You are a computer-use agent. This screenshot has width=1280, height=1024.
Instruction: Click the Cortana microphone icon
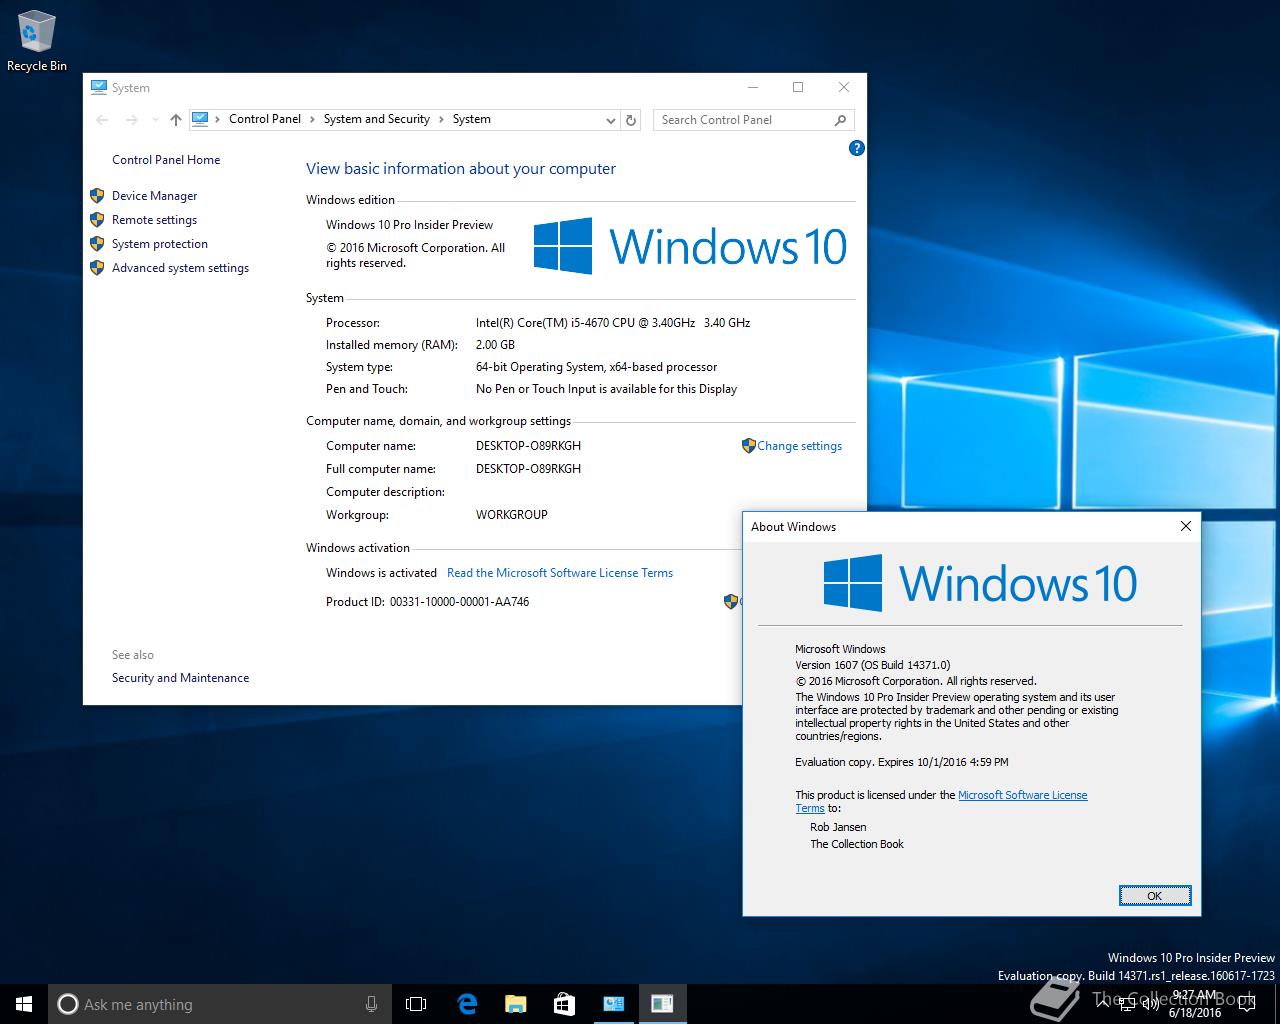[371, 1004]
